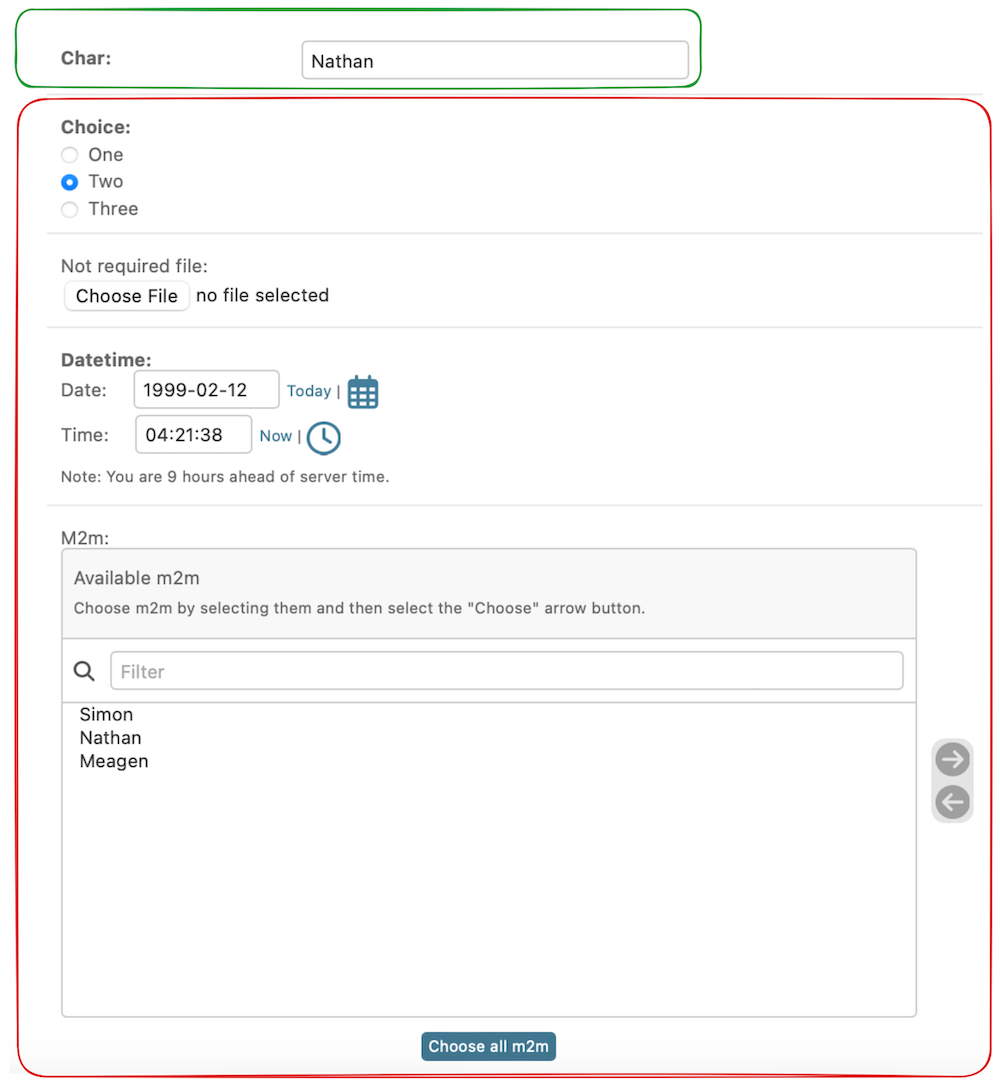Viewport: 1000px width, 1086px height.
Task: Click the Time input field
Action: 193,435
